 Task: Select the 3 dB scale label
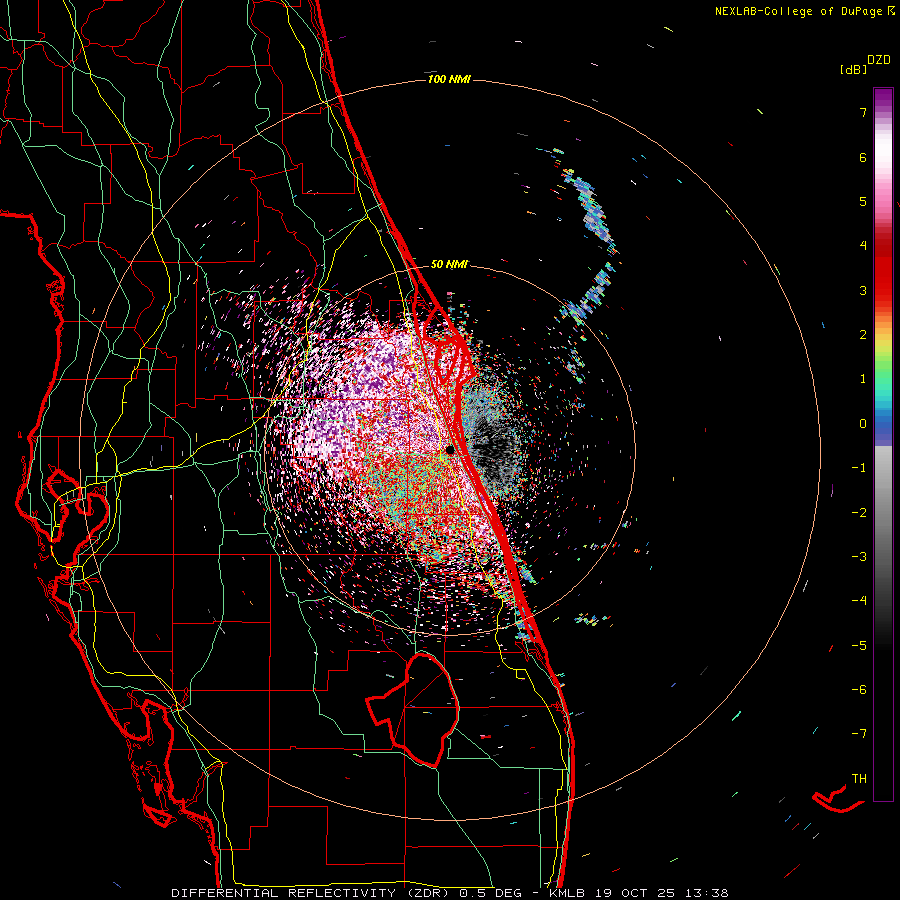pyautogui.click(x=863, y=290)
